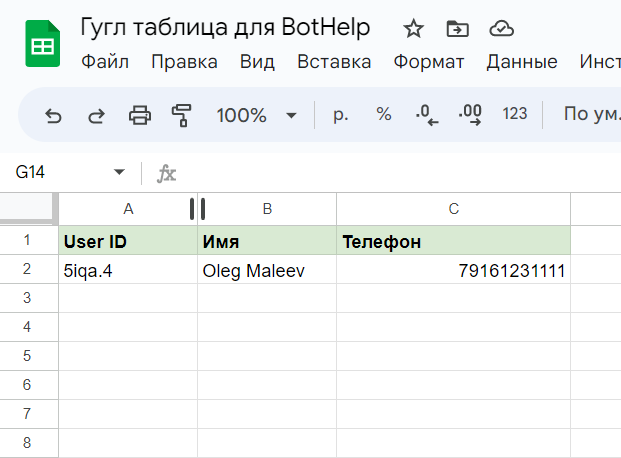Decrease decimal places

pos(427,115)
